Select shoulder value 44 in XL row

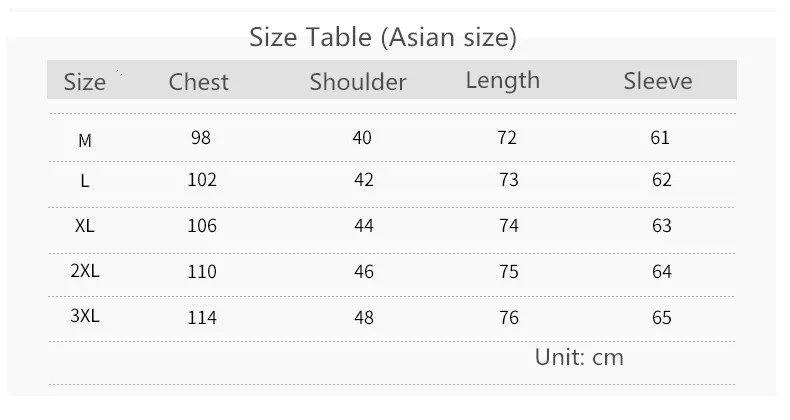pyautogui.click(x=364, y=226)
